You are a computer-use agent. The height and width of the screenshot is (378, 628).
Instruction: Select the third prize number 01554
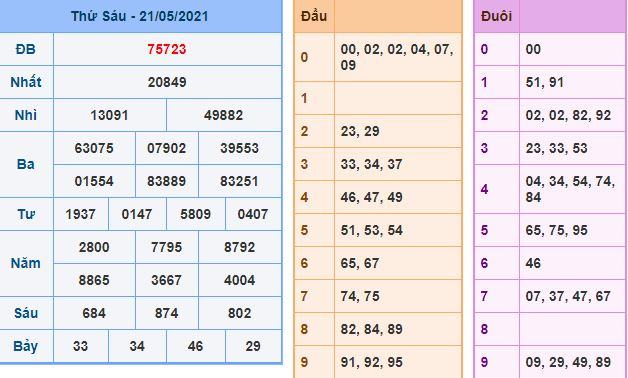pos(94,181)
